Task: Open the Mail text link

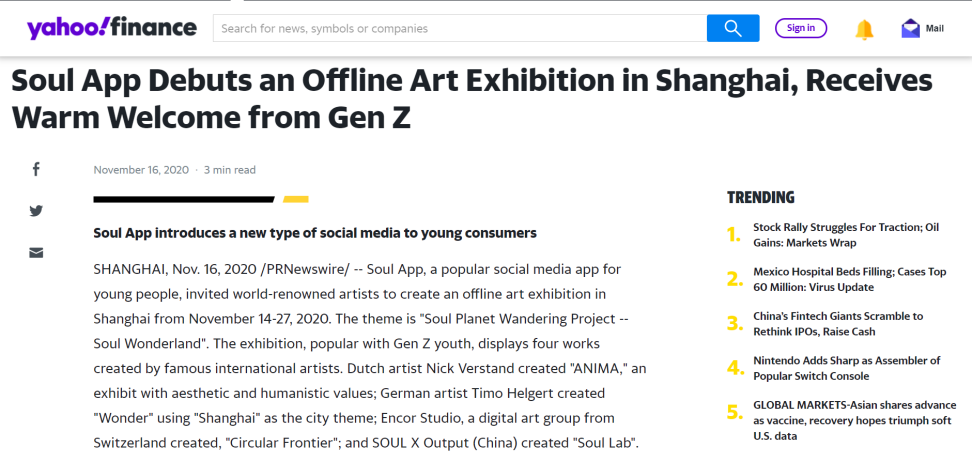Action: (x=935, y=29)
